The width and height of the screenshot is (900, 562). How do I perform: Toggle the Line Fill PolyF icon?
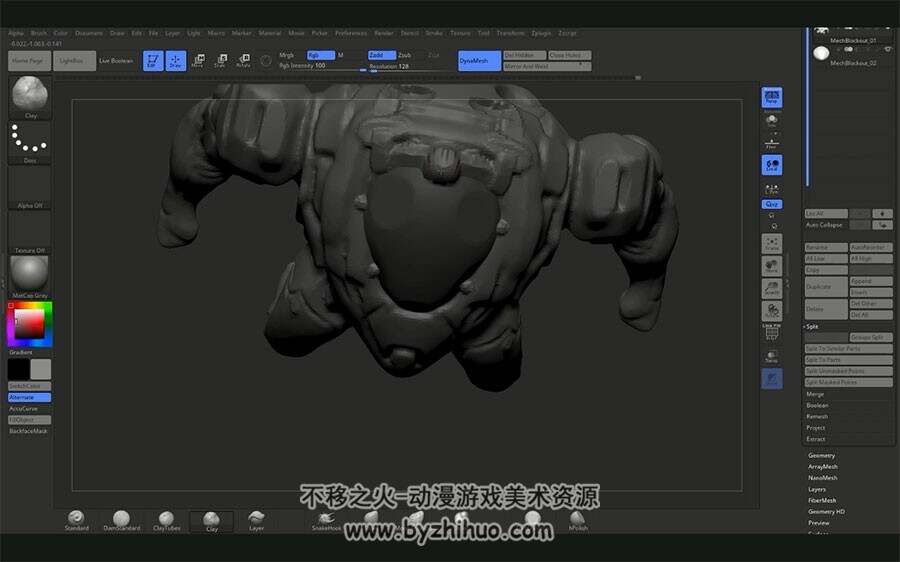pyautogui.click(x=772, y=332)
